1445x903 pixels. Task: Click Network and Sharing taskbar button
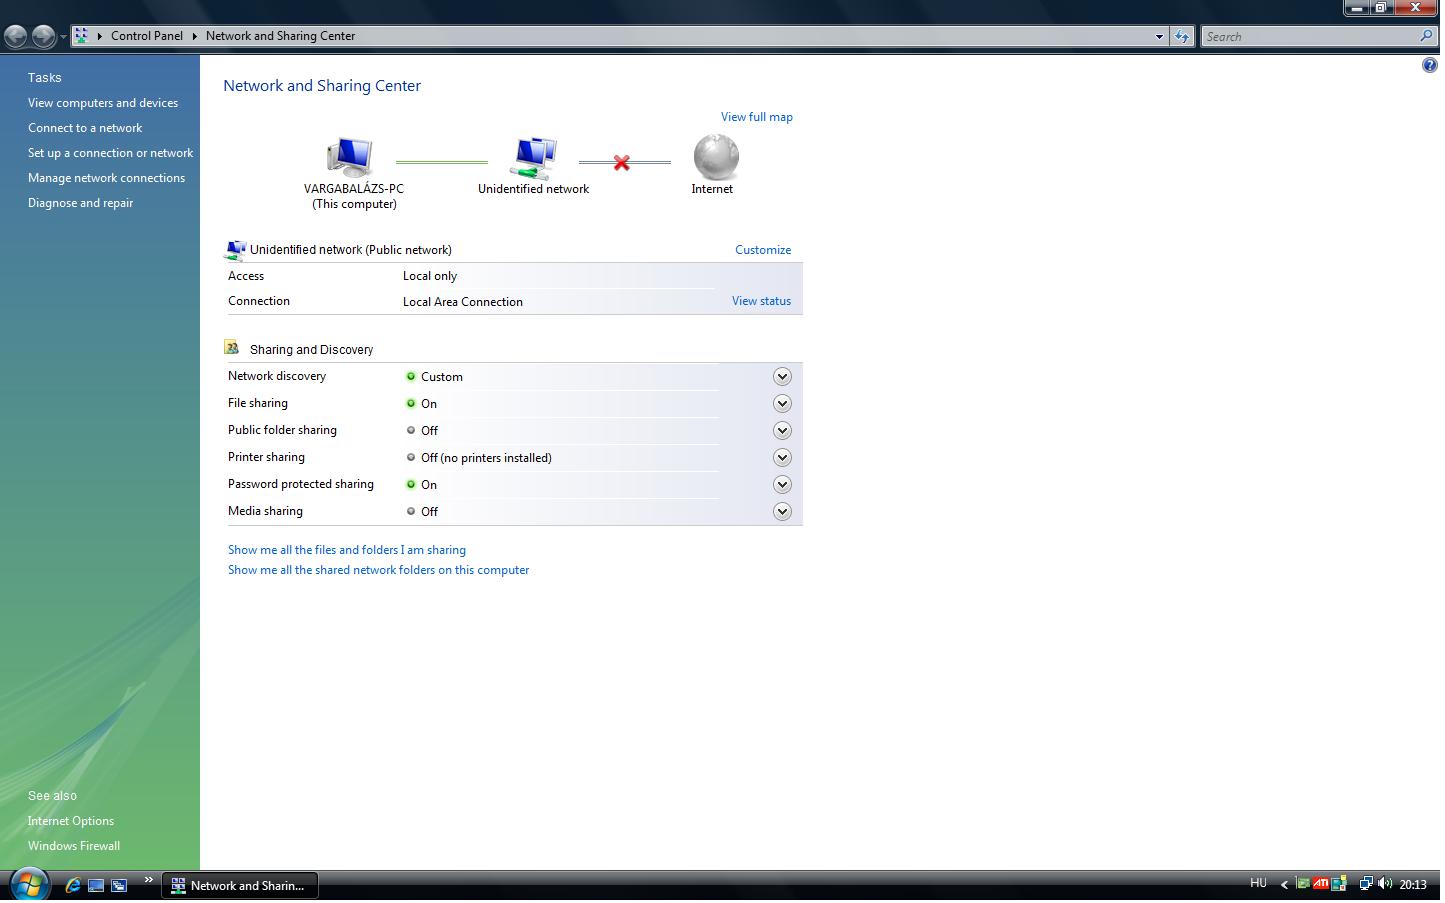click(x=240, y=885)
